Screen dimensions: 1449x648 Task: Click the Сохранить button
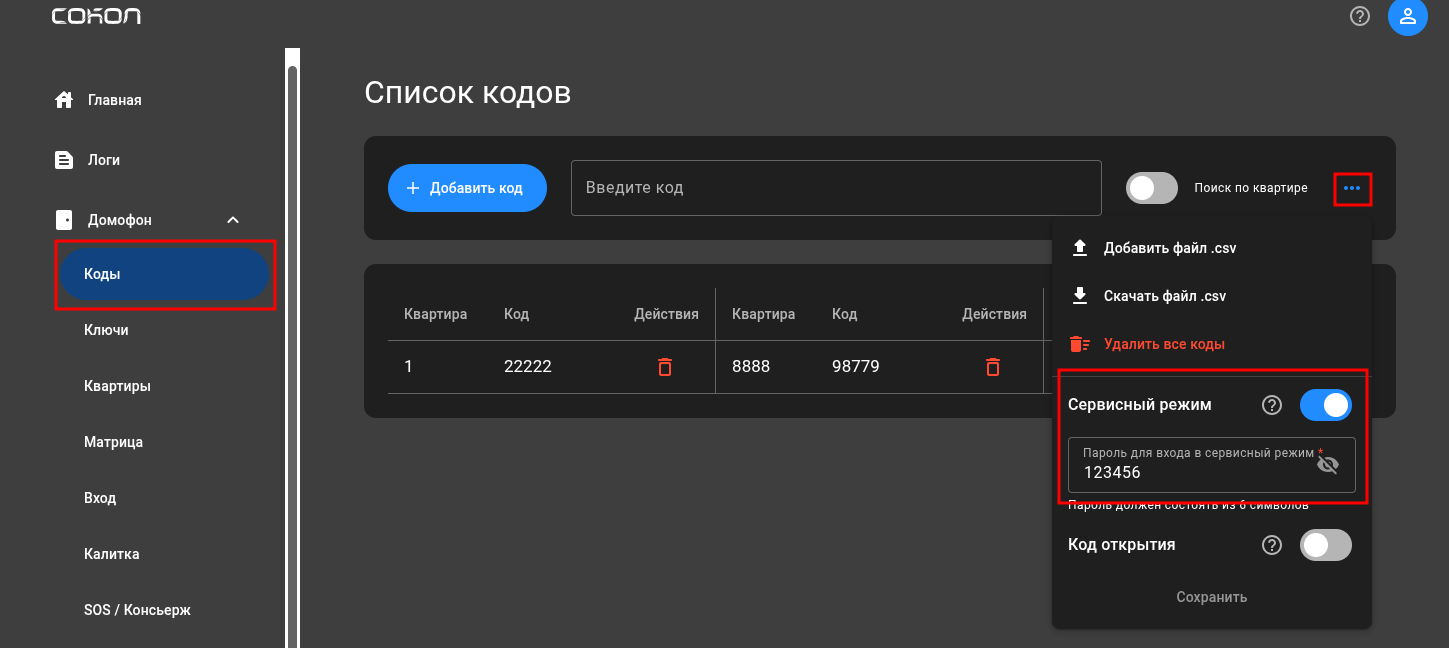tap(1211, 597)
